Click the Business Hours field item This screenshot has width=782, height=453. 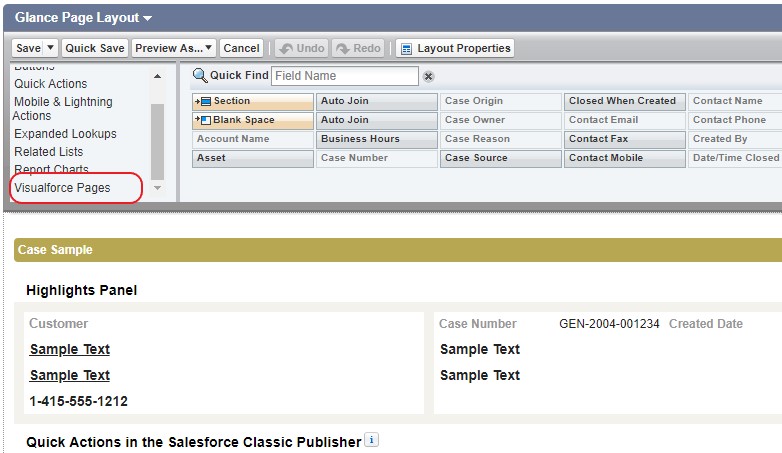pos(376,139)
